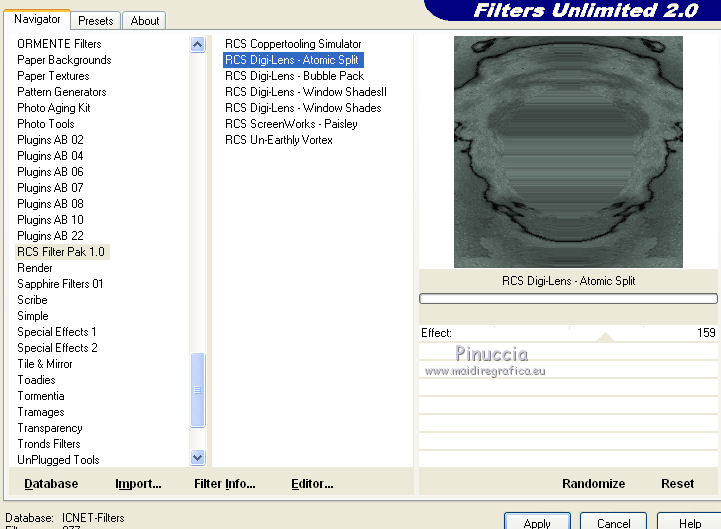Select ORMENTE Filters category
The height and width of the screenshot is (529, 721).
[x=59, y=44]
